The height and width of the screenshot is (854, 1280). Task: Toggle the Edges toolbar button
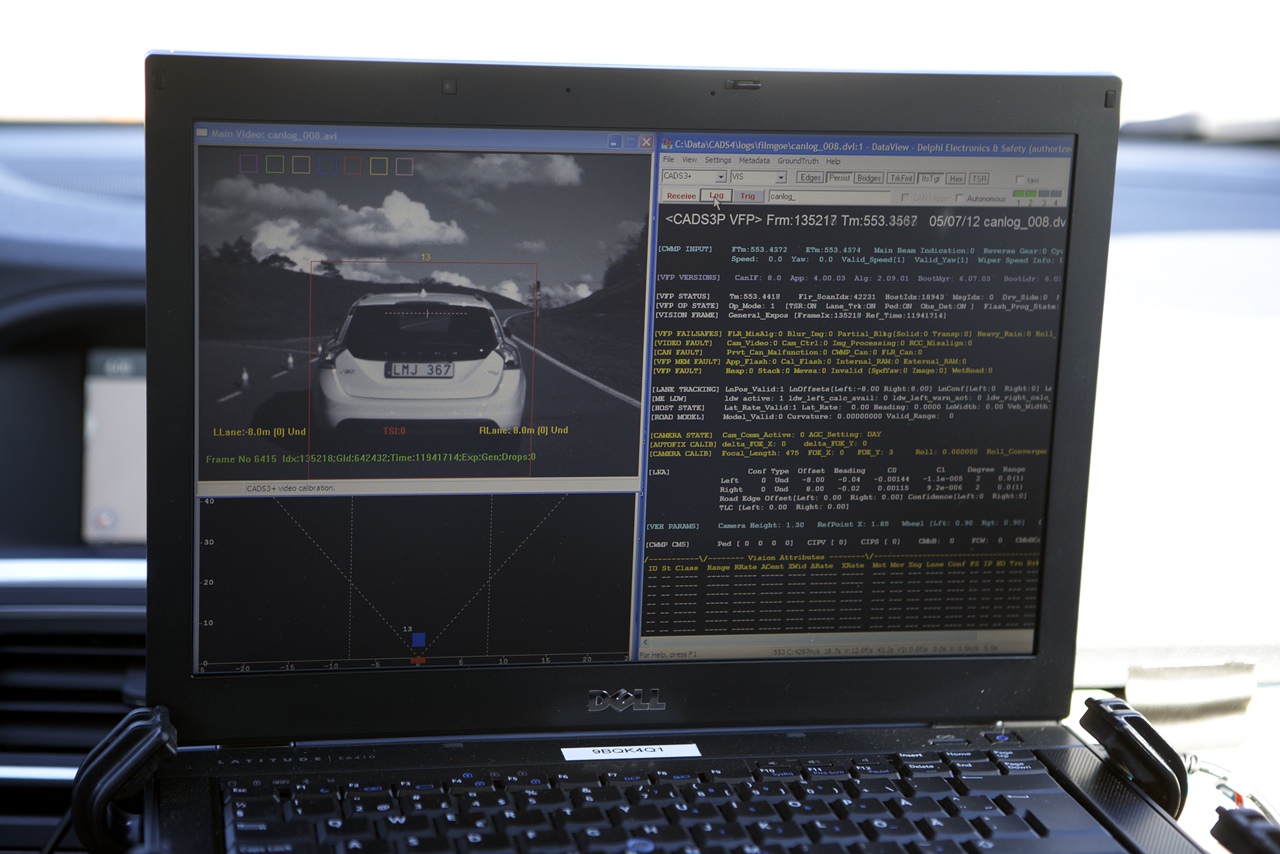point(810,178)
